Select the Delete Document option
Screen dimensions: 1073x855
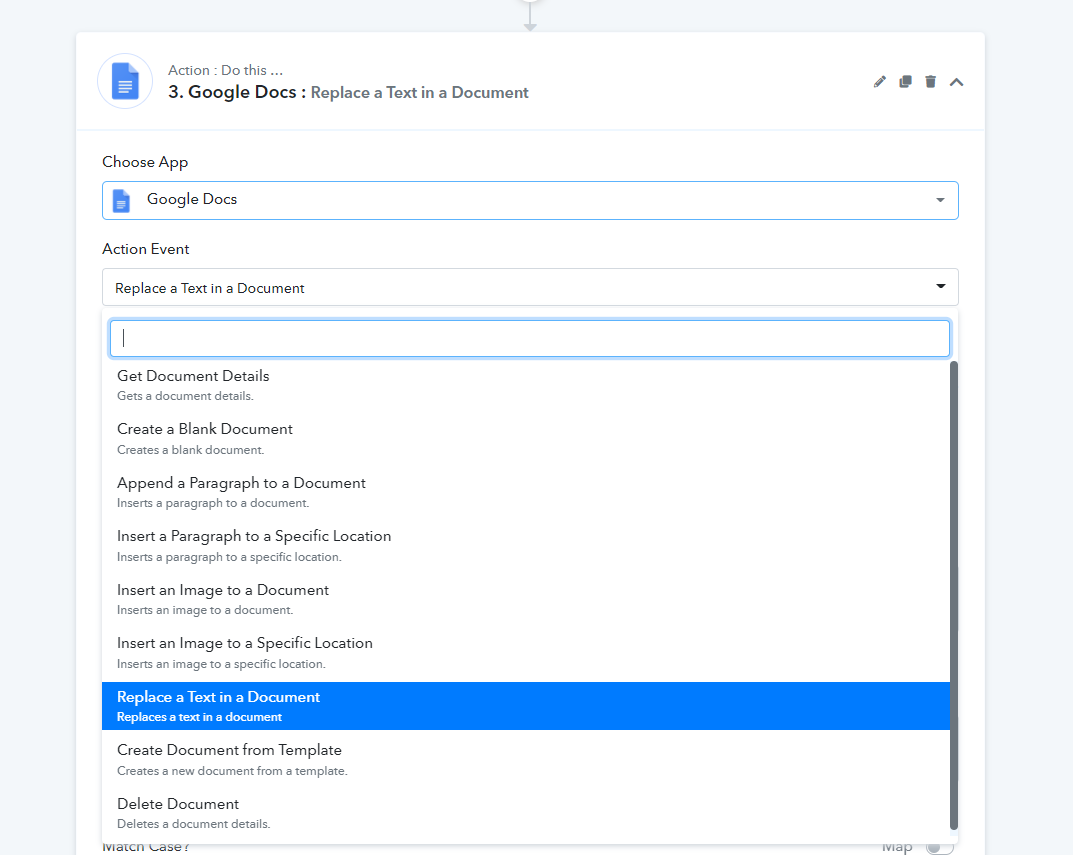click(526, 813)
